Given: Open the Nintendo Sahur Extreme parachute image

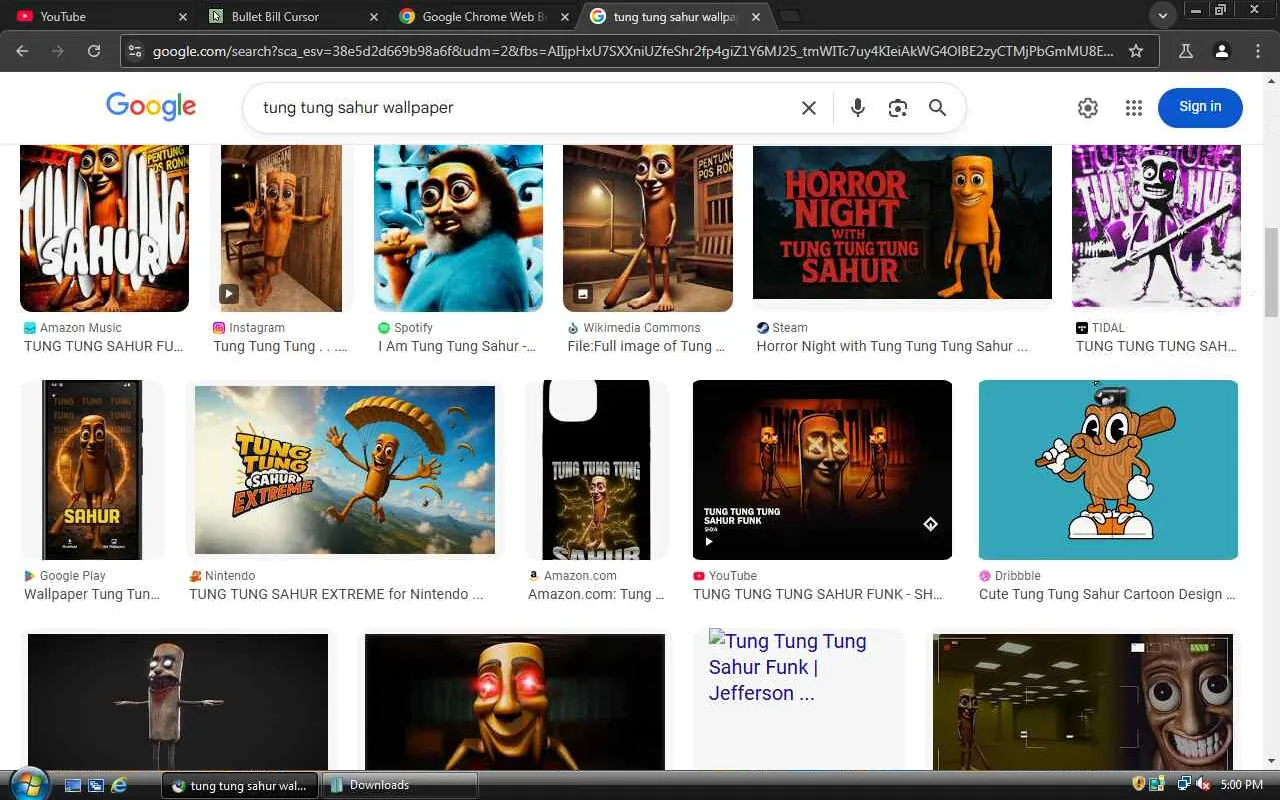Looking at the screenshot, I should tap(345, 470).
